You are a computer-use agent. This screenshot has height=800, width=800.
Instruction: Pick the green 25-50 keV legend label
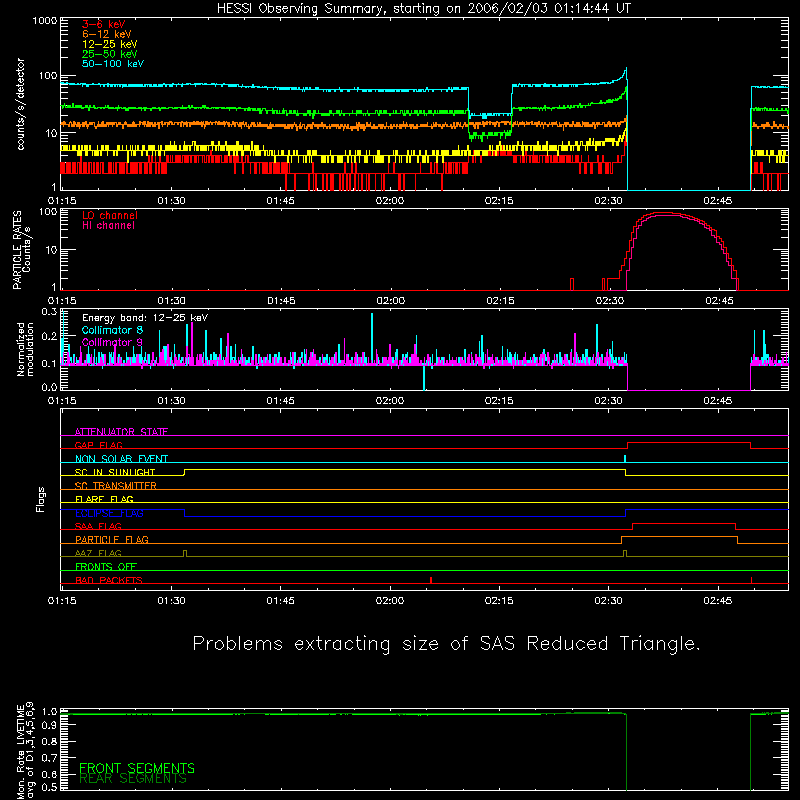click(110, 54)
